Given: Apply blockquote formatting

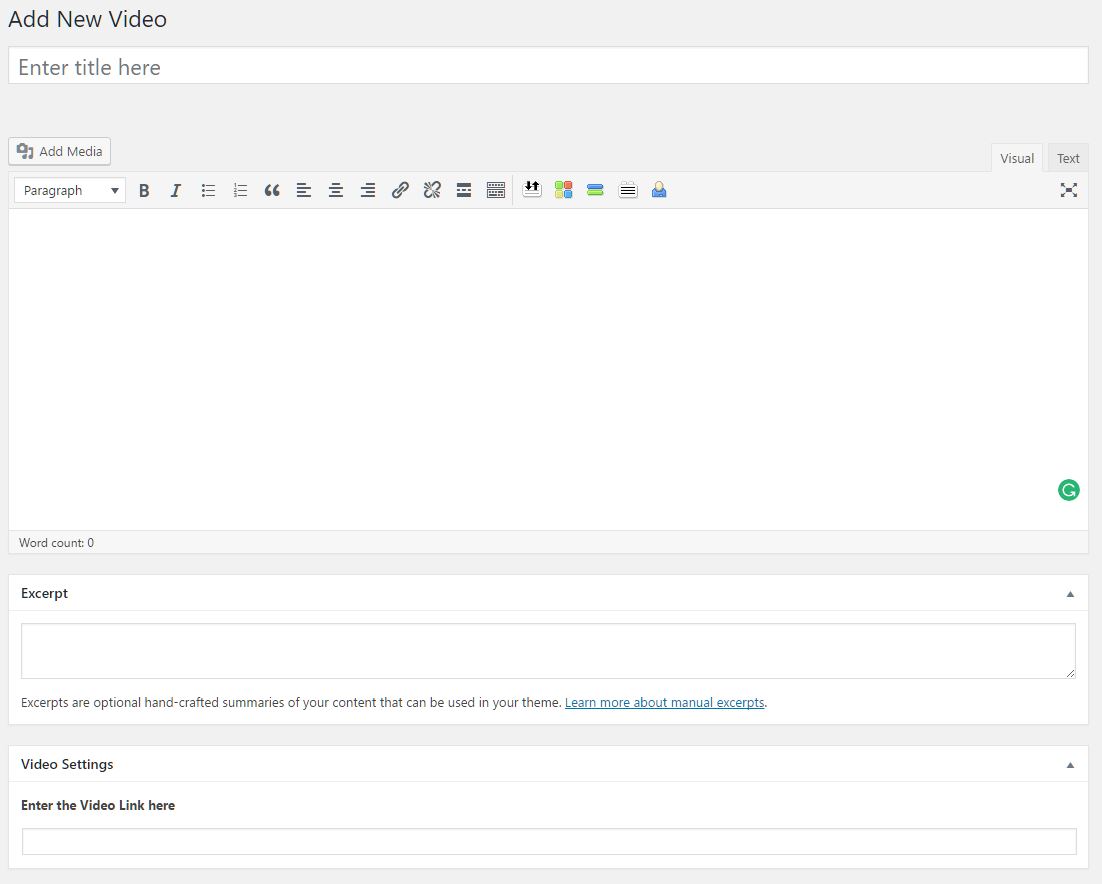Looking at the screenshot, I should [x=272, y=190].
